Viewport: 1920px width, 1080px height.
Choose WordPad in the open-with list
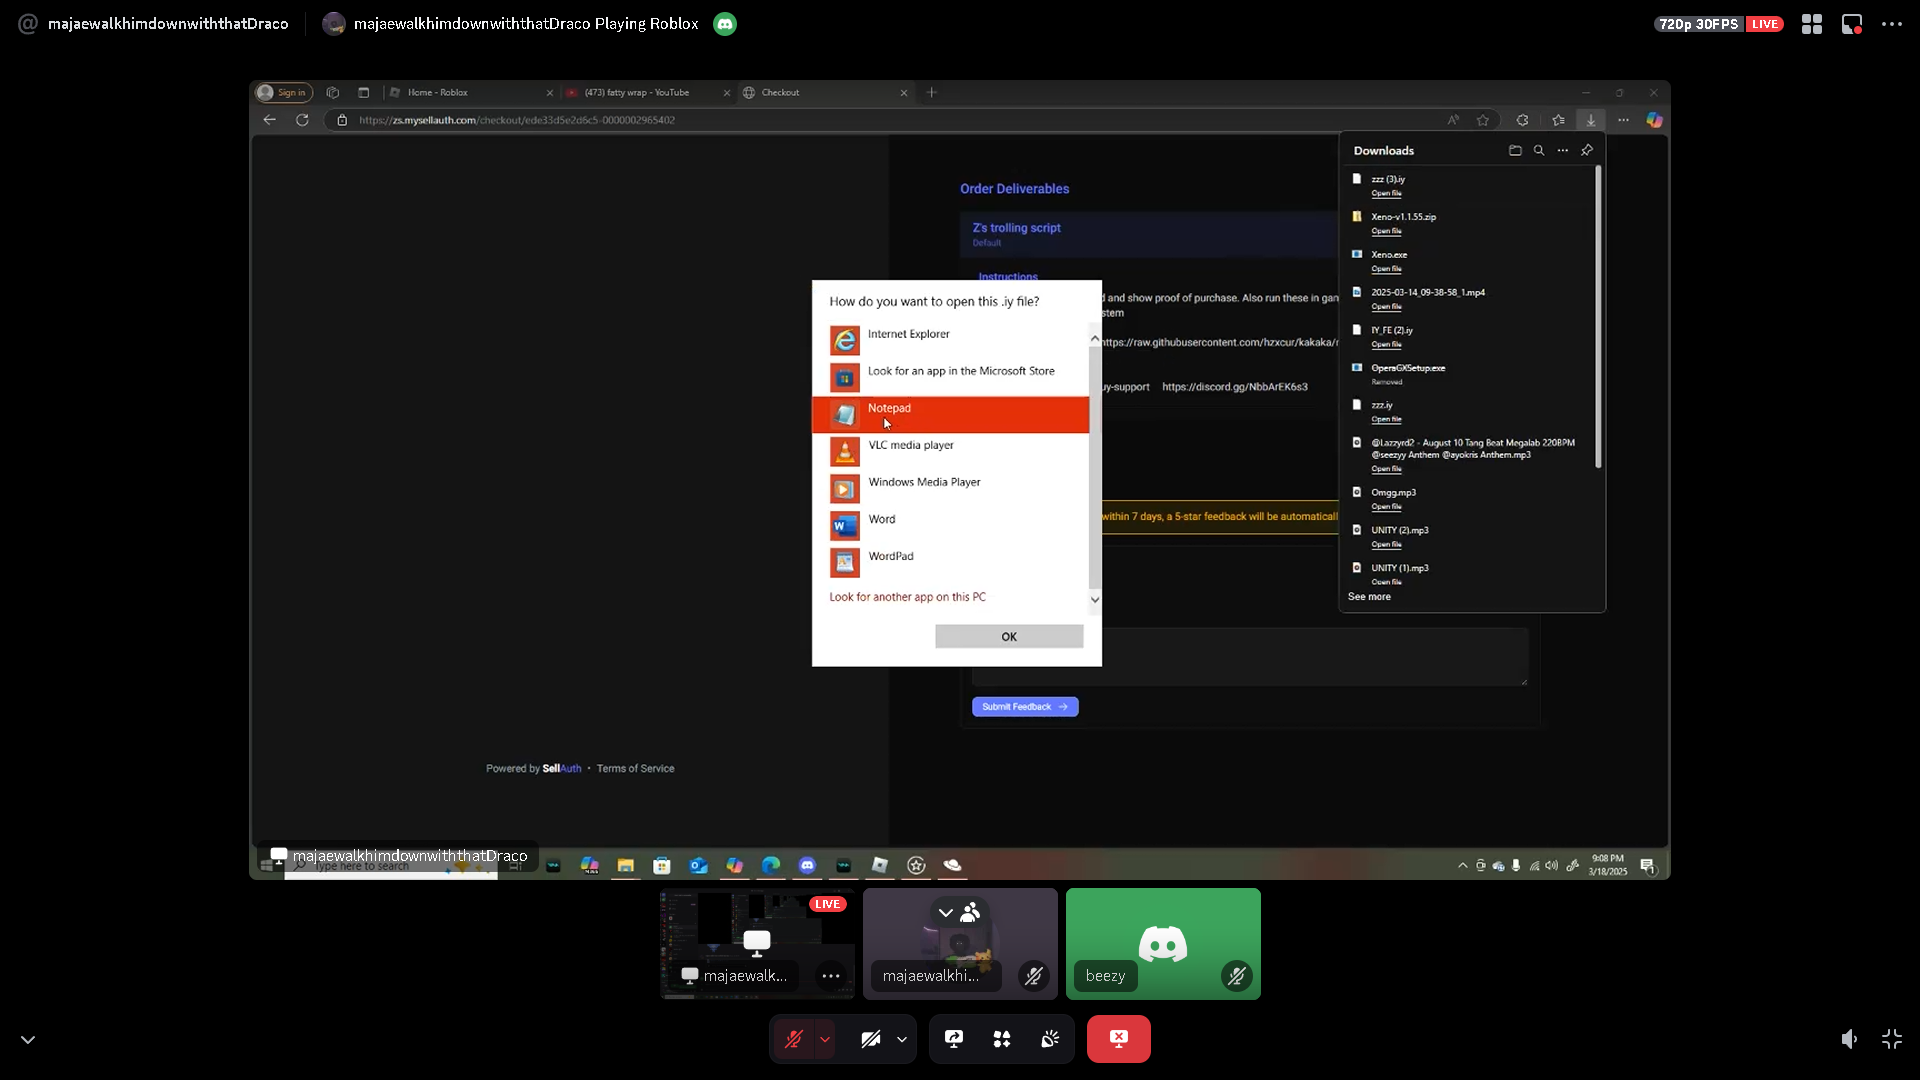tap(950, 562)
